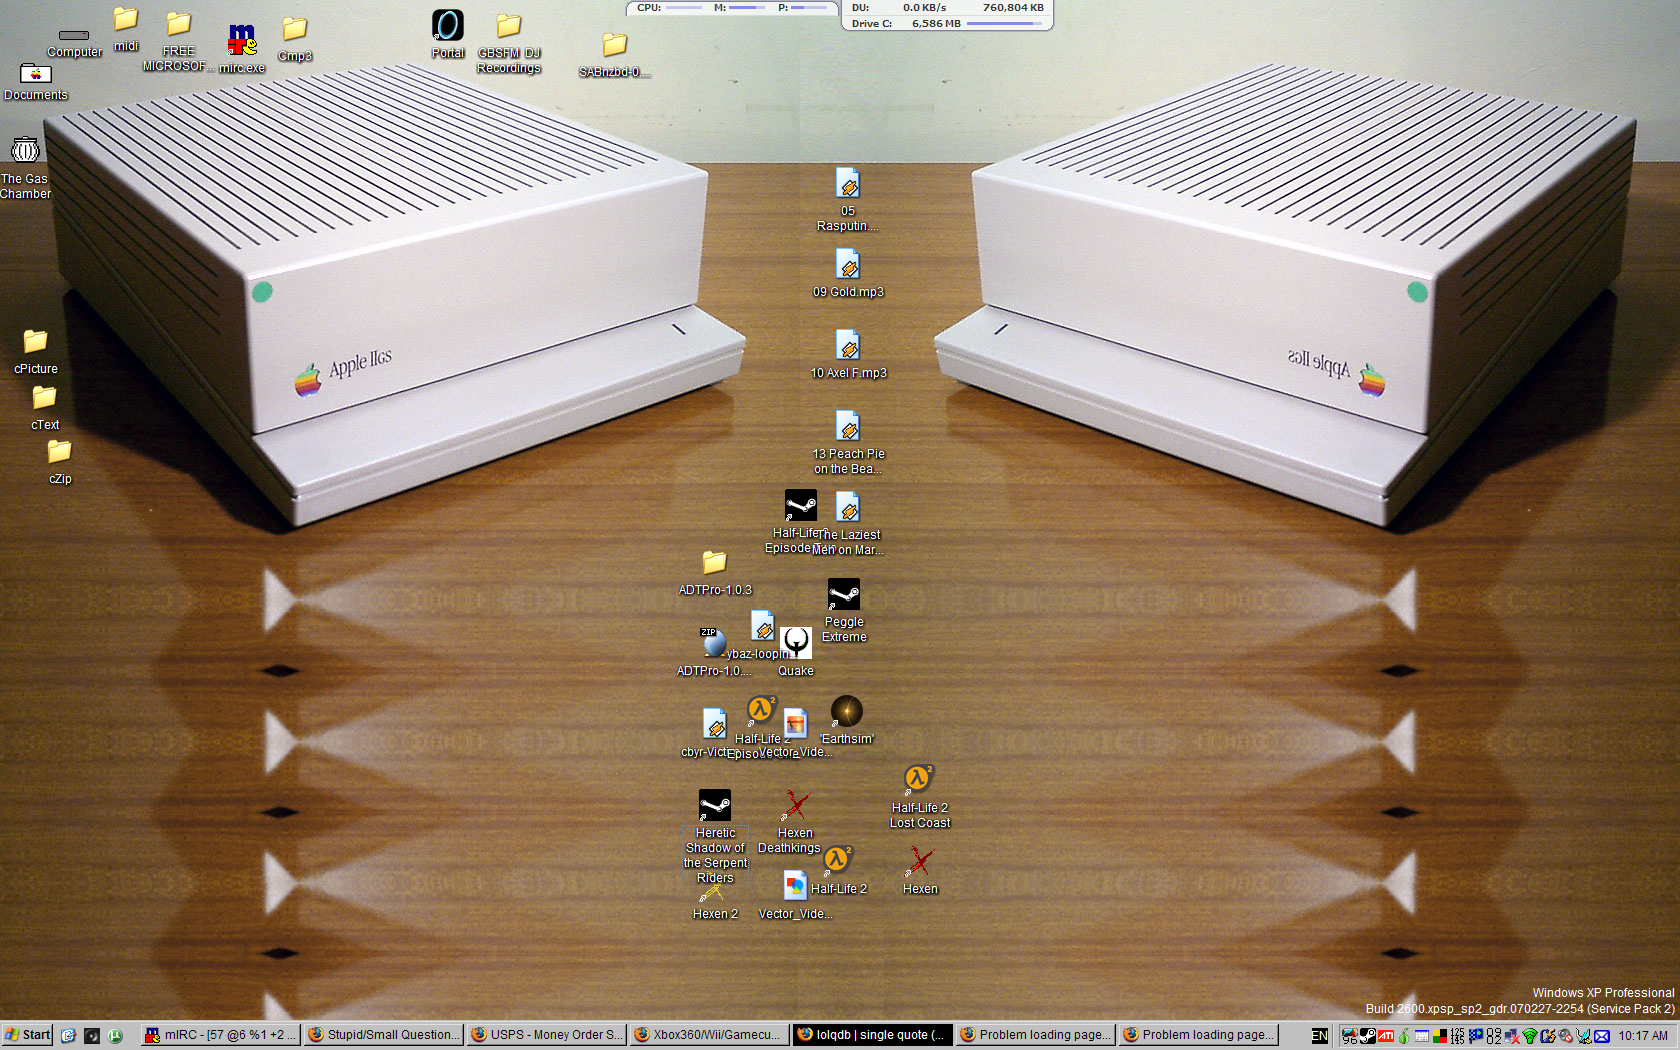Switch to USPS Money Order Firefox window
The height and width of the screenshot is (1050, 1680).
pyautogui.click(x=546, y=1035)
